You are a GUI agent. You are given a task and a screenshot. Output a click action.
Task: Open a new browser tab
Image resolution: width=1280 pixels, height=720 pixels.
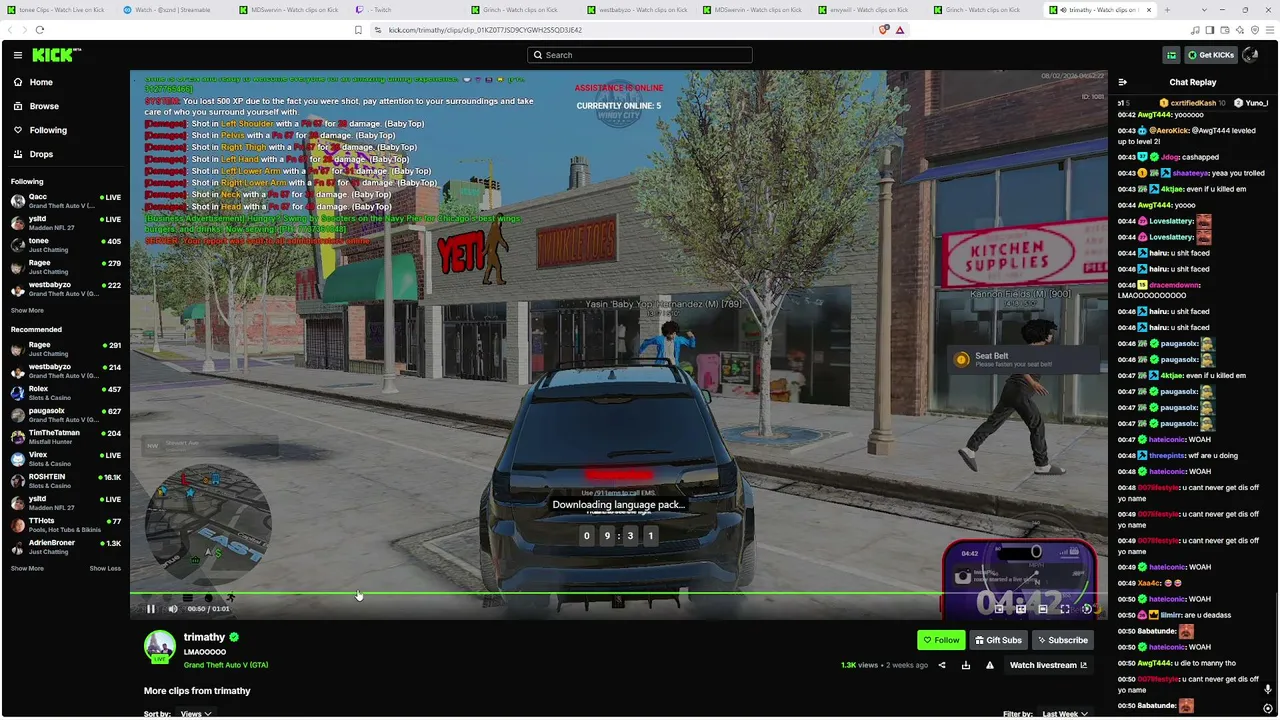(1167, 10)
